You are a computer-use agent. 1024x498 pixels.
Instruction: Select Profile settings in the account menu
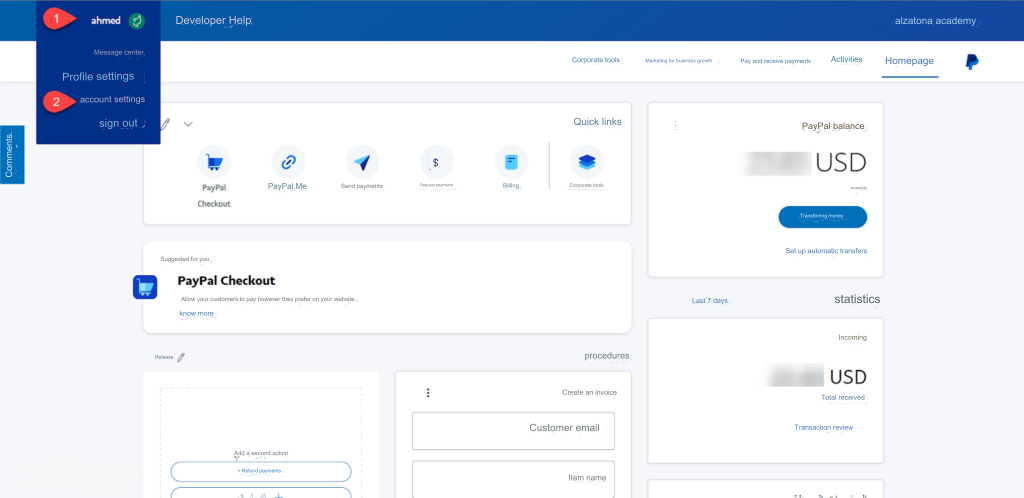(98, 76)
